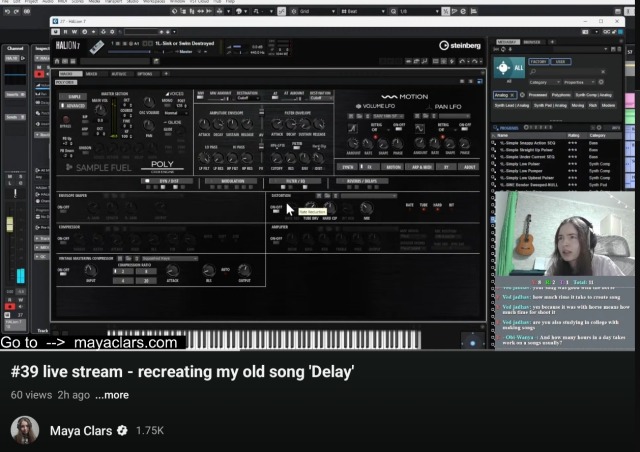Open the ARP & MIDI page tab

(421, 167)
